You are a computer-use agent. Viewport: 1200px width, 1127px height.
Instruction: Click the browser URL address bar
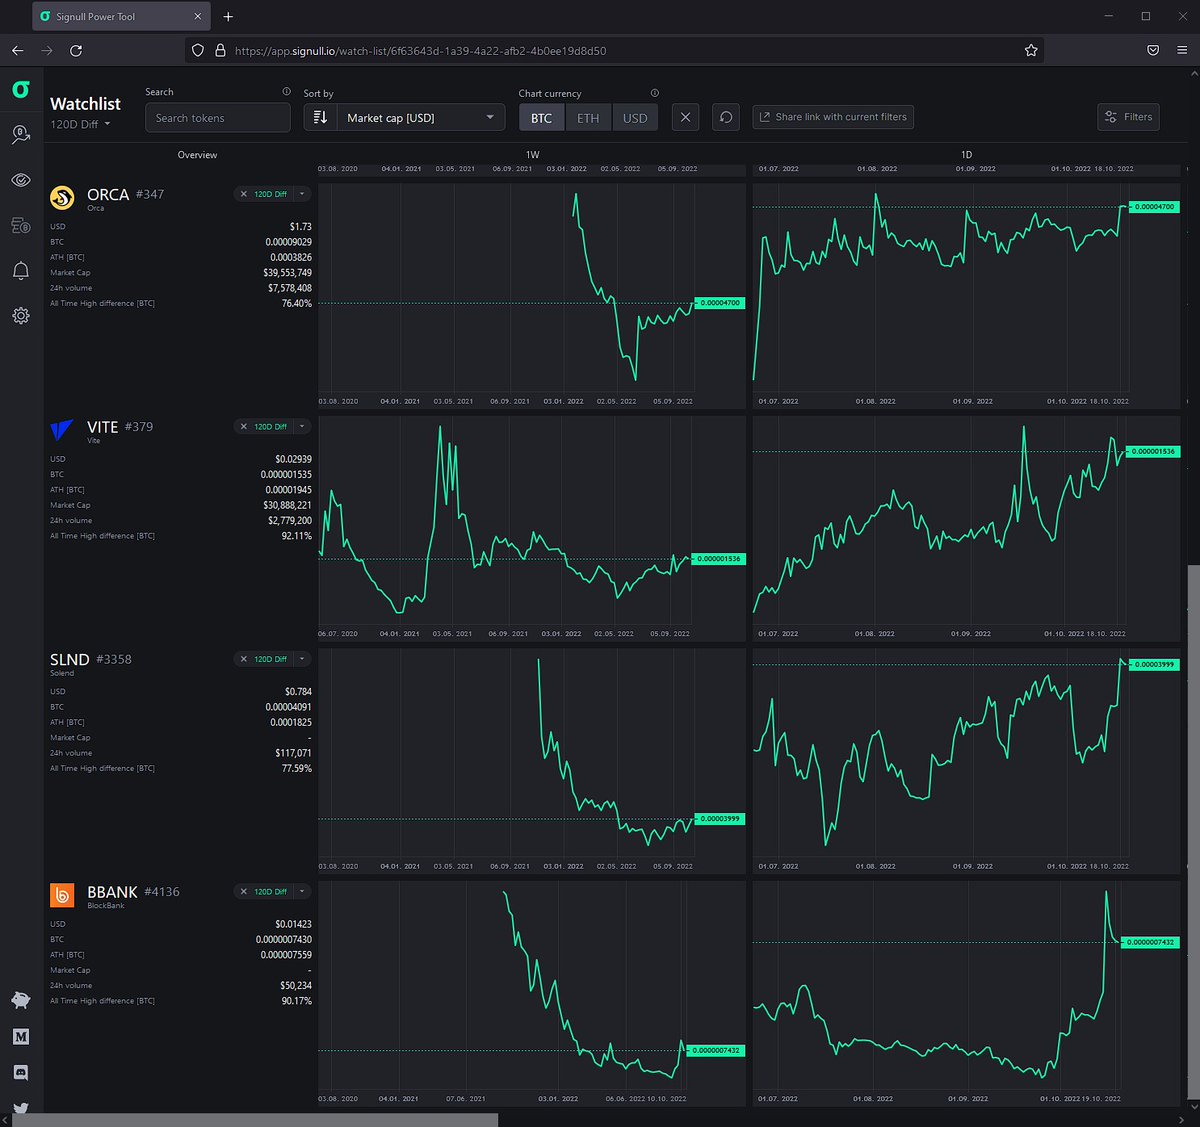pyautogui.click(x=614, y=50)
